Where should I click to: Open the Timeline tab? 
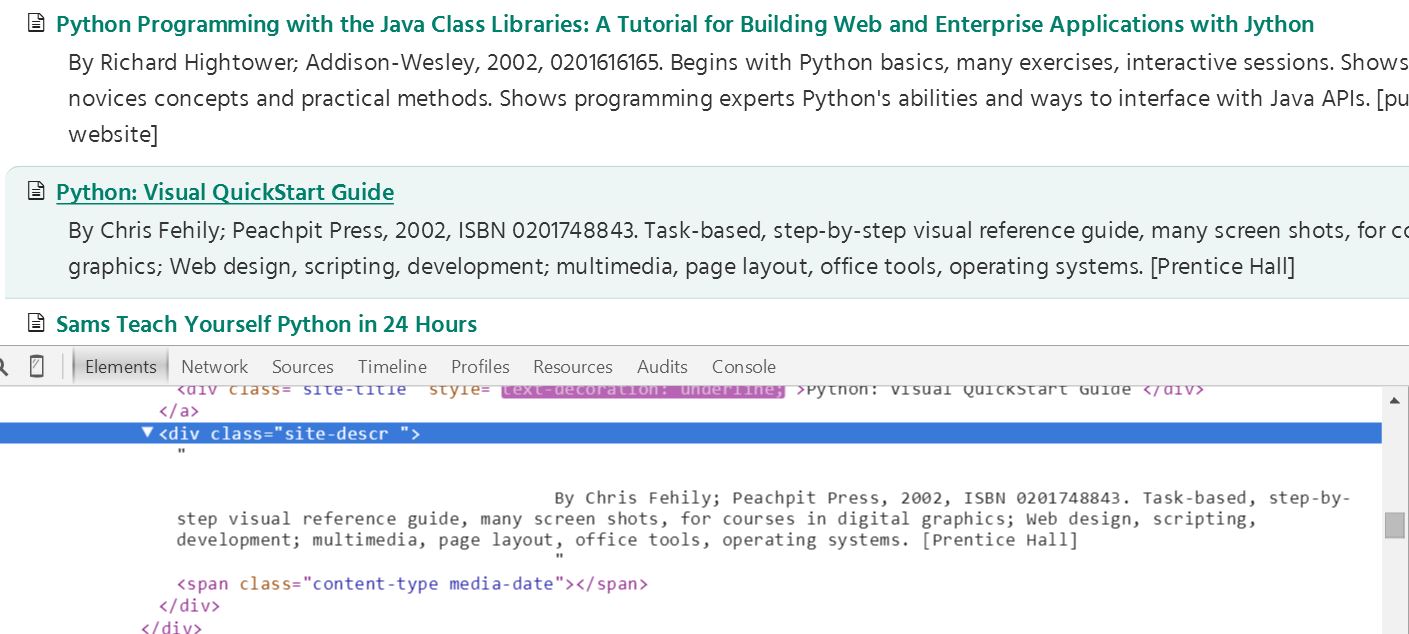[x=392, y=367]
